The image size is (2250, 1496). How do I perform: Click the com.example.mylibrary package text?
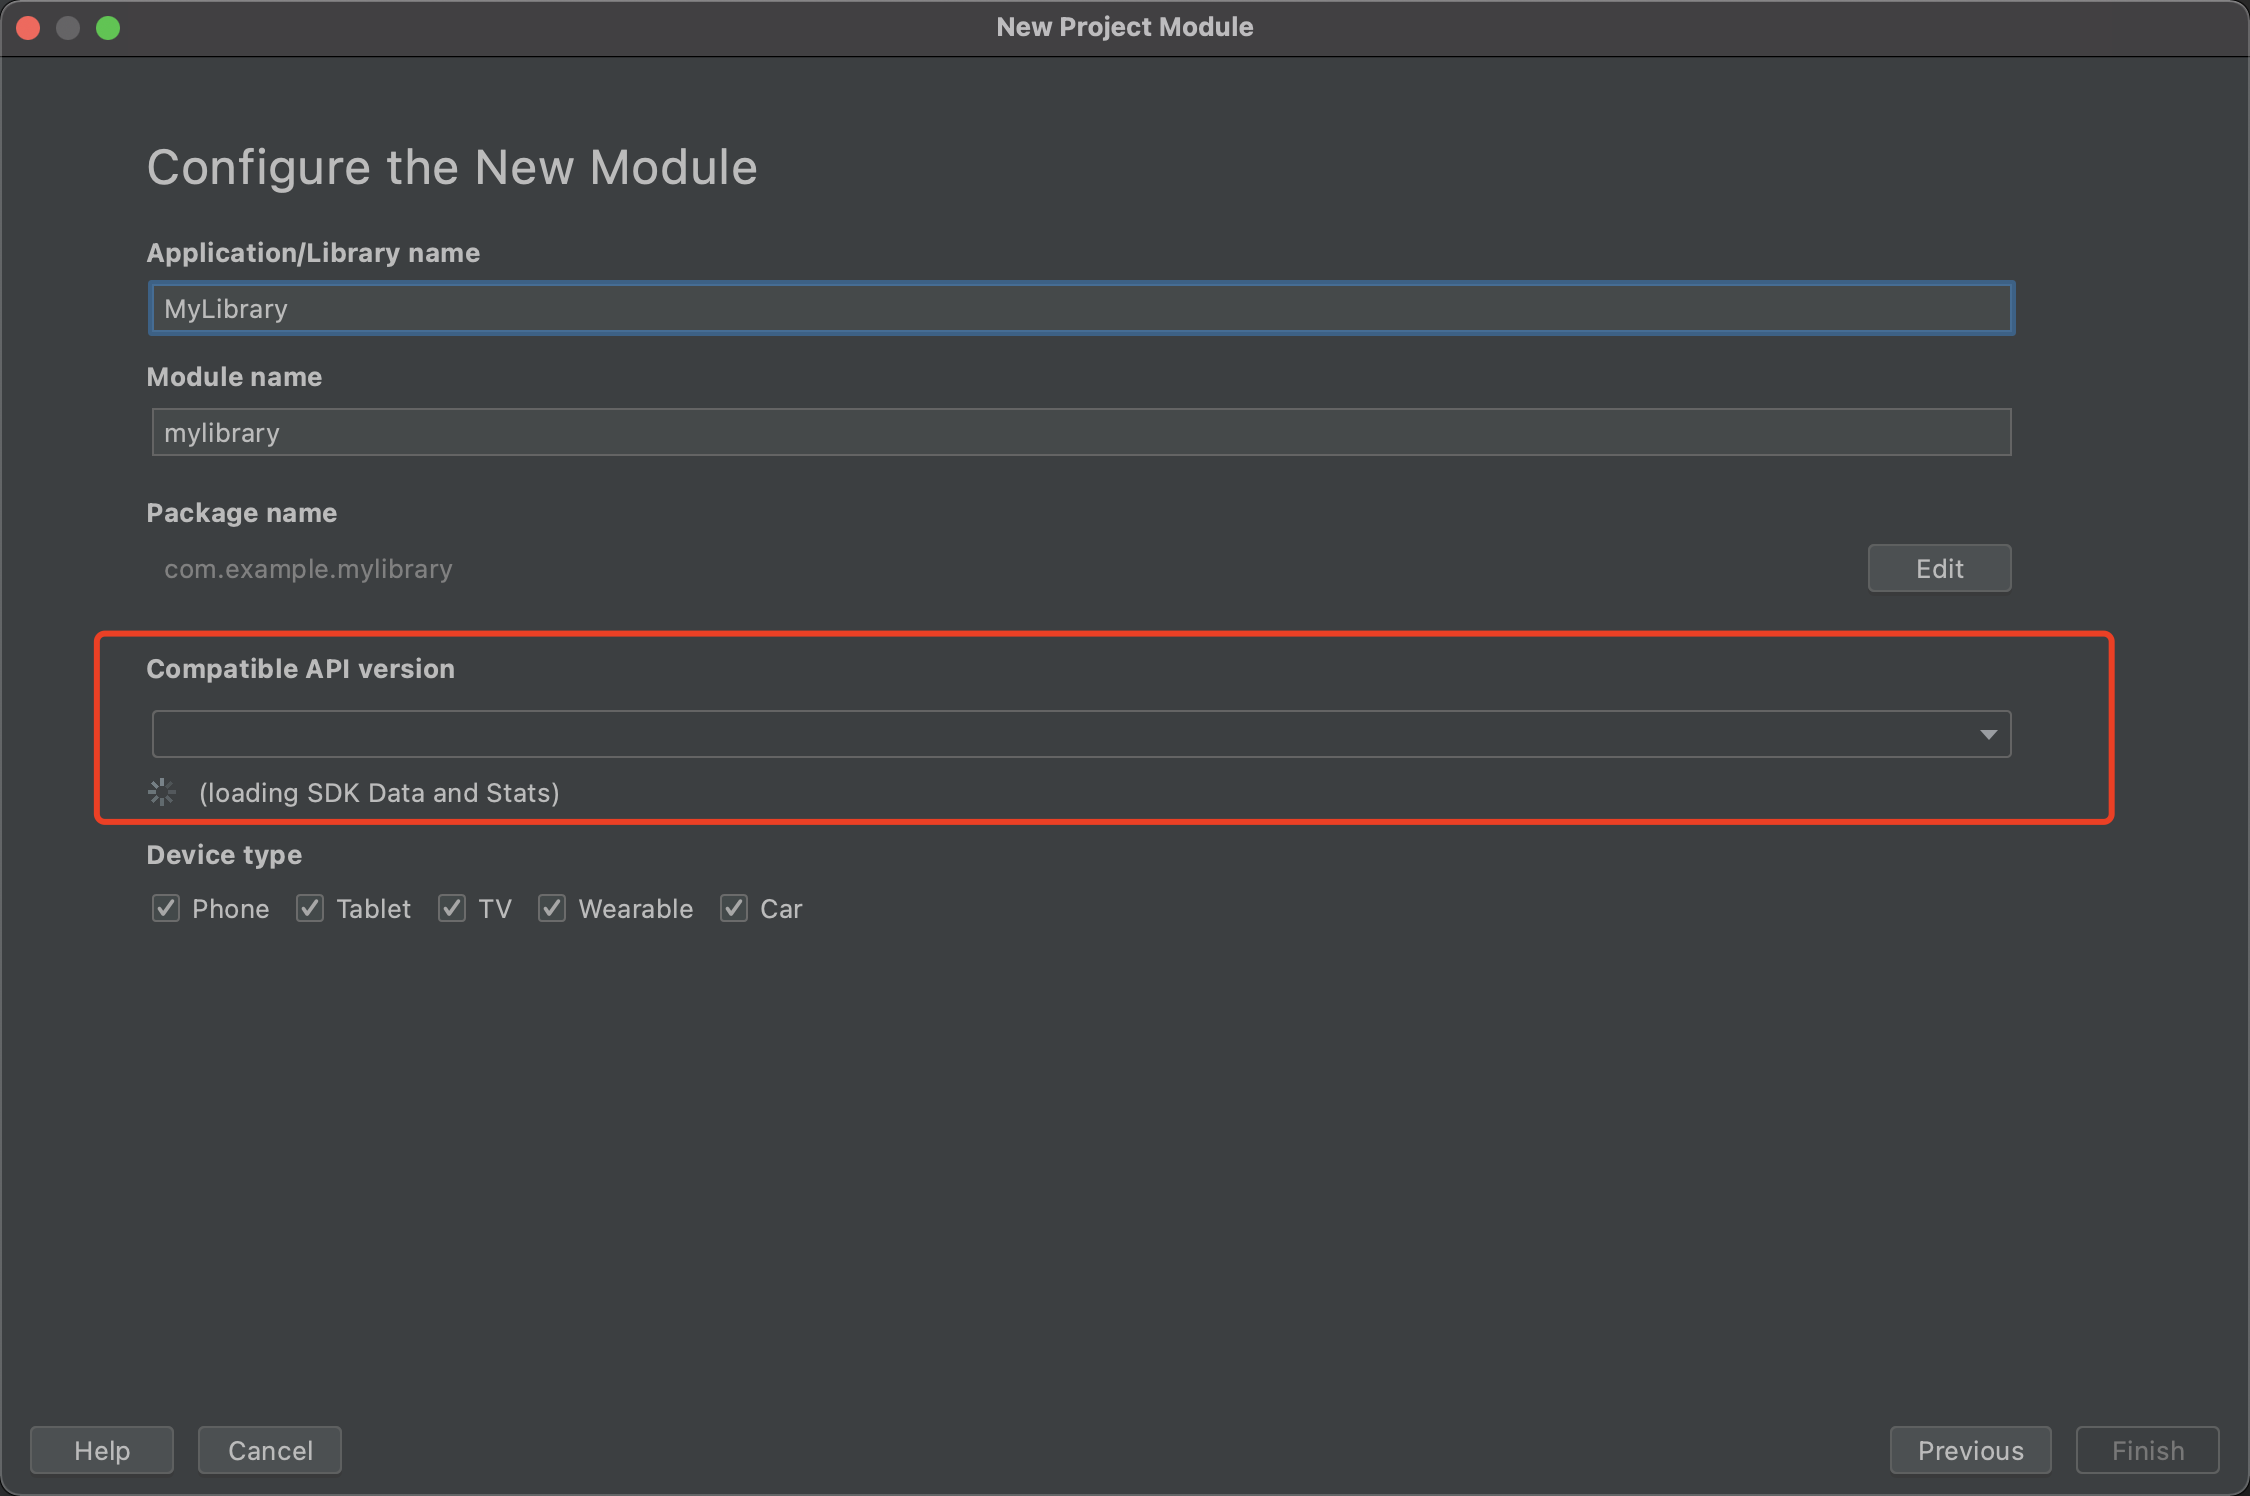pos(308,569)
